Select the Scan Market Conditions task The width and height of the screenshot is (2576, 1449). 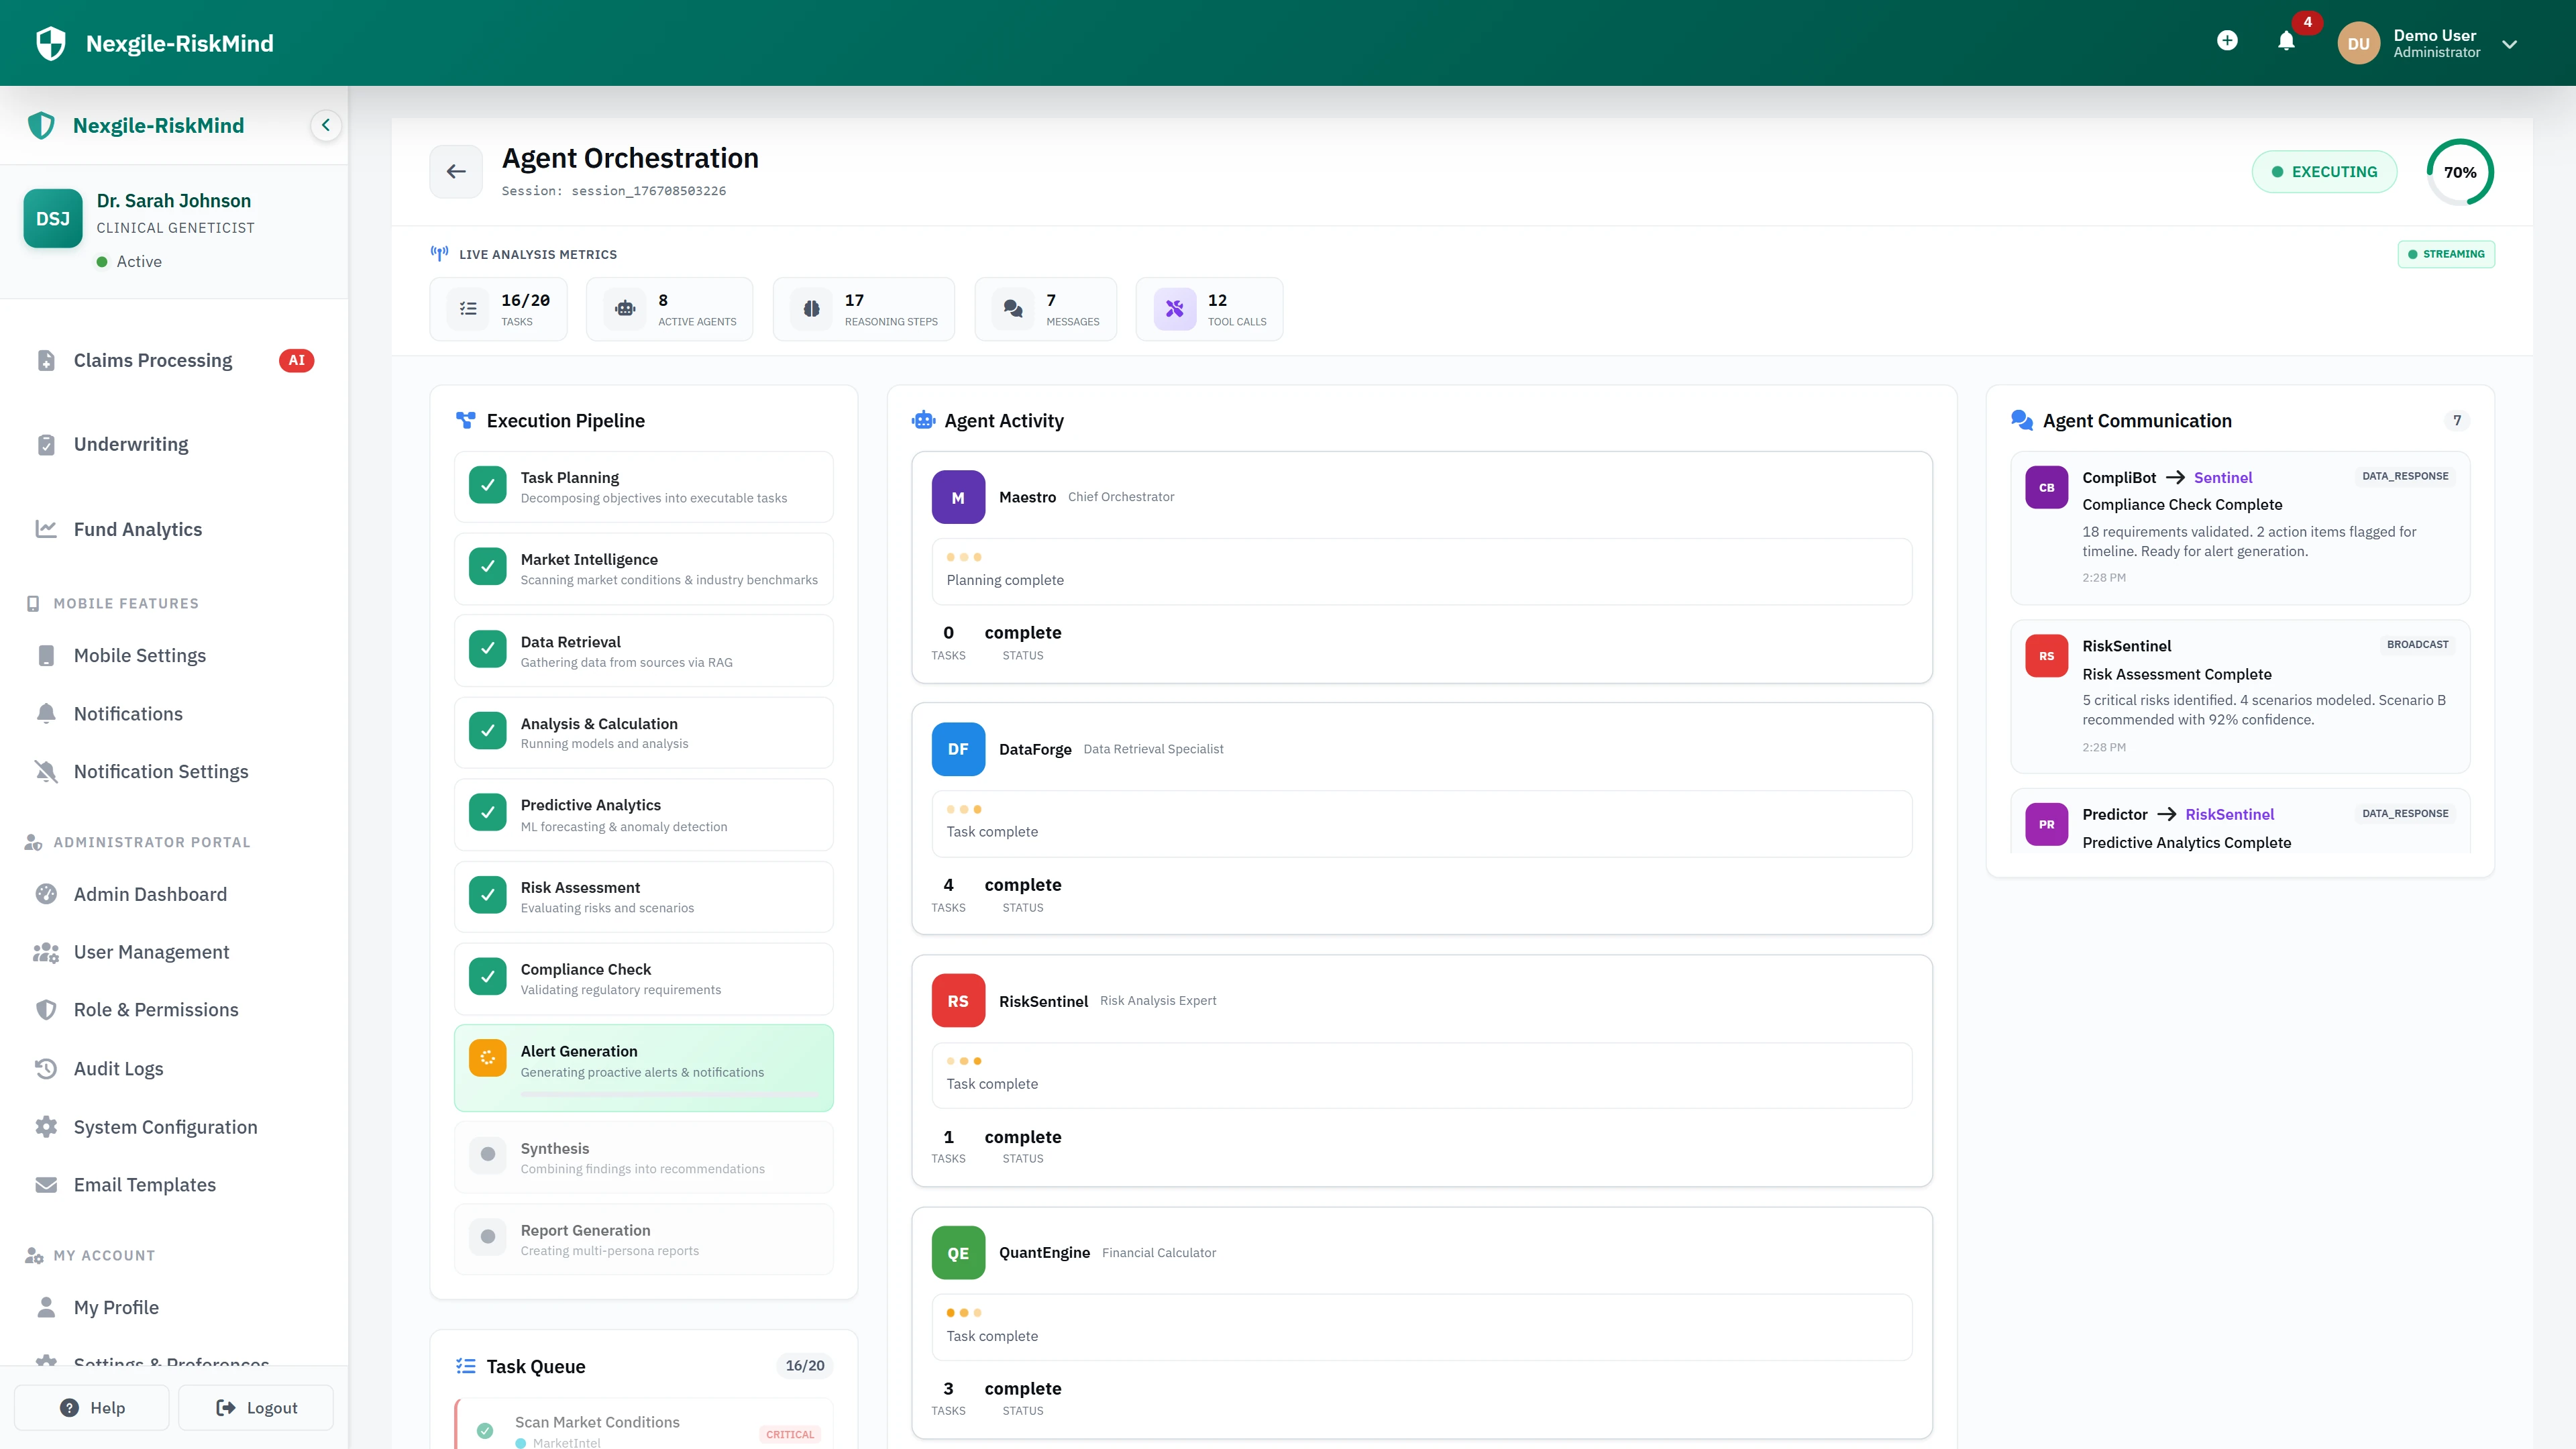597,1421
